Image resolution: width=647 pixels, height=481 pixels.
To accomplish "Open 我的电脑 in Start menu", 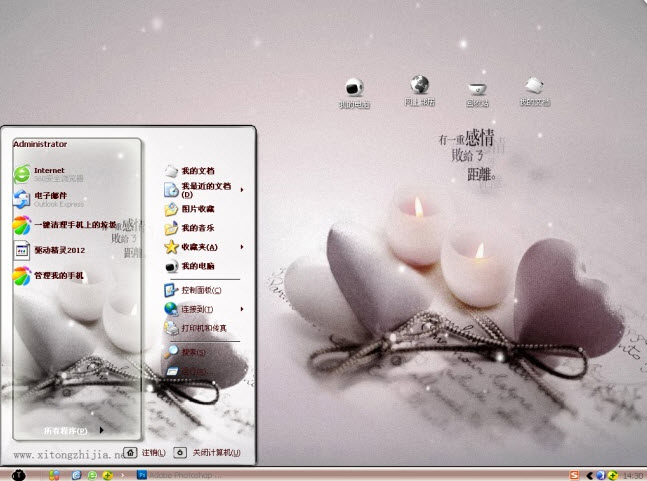I will point(190,266).
